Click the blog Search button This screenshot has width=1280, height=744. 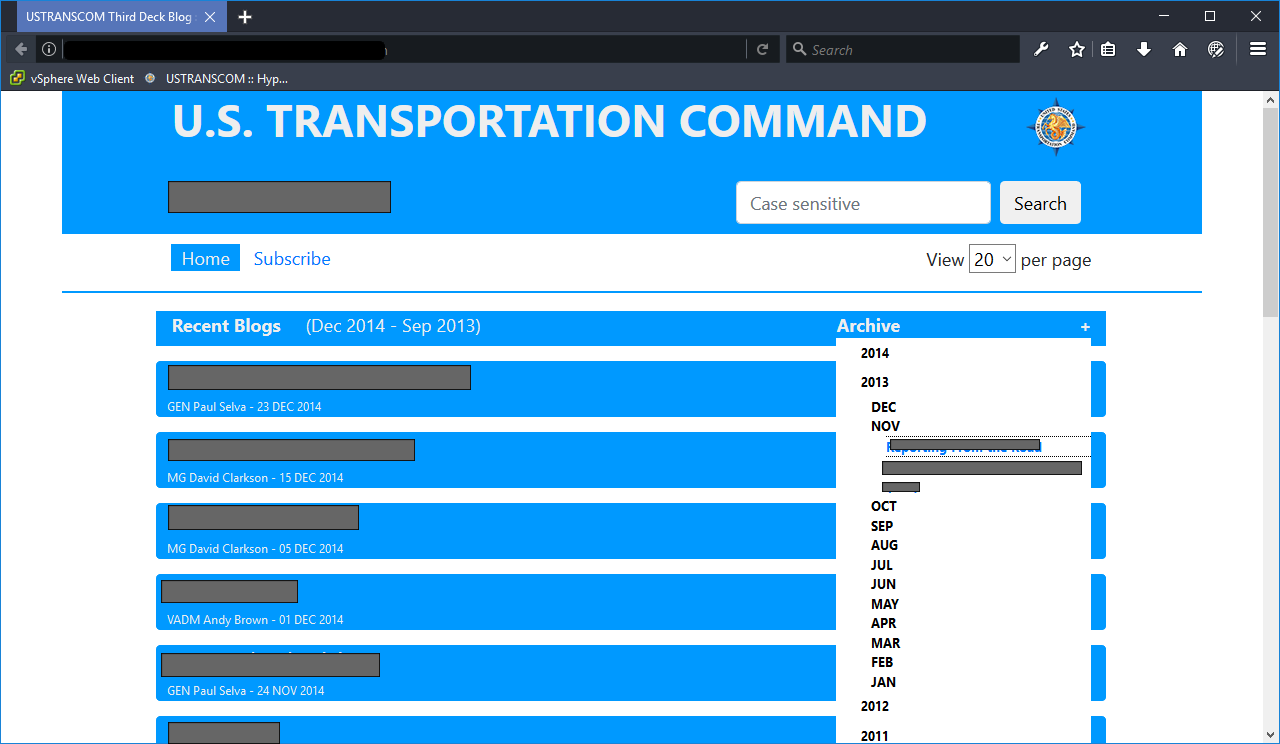pyautogui.click(x=1040, y=203)
